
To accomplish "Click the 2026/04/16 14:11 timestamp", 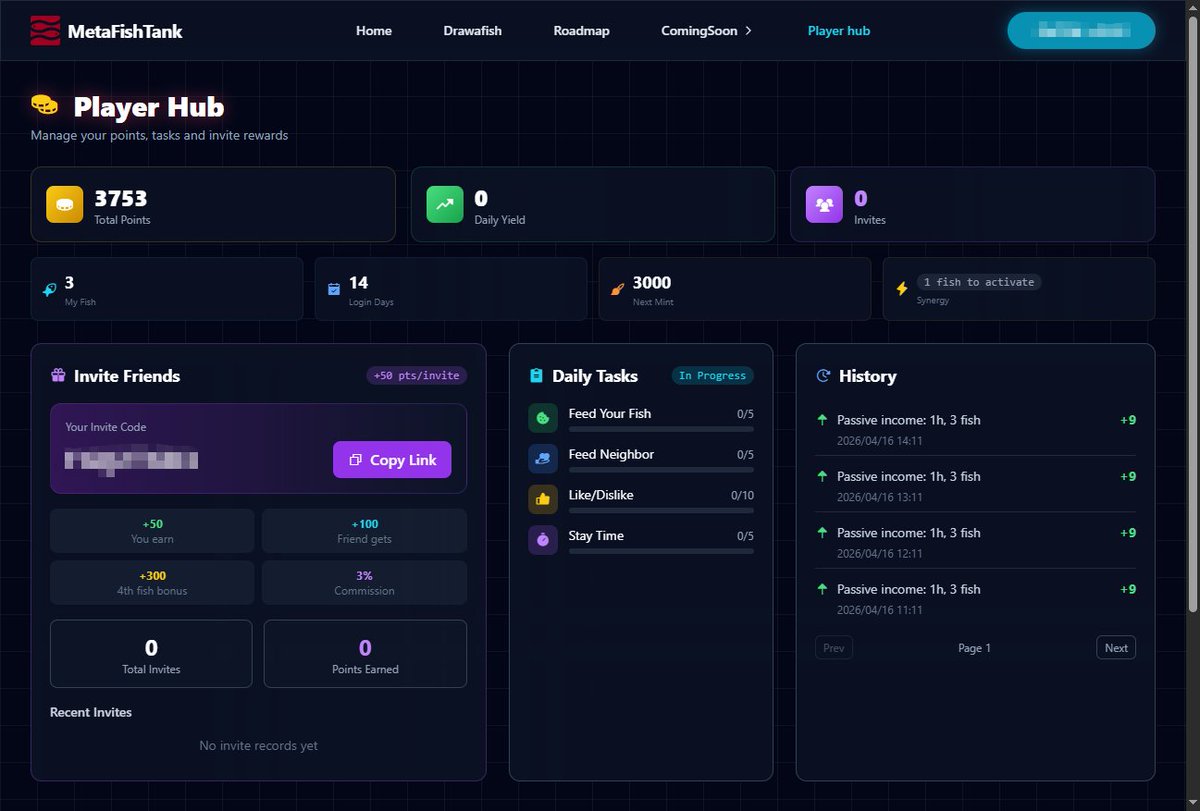I will coord(879,440).
